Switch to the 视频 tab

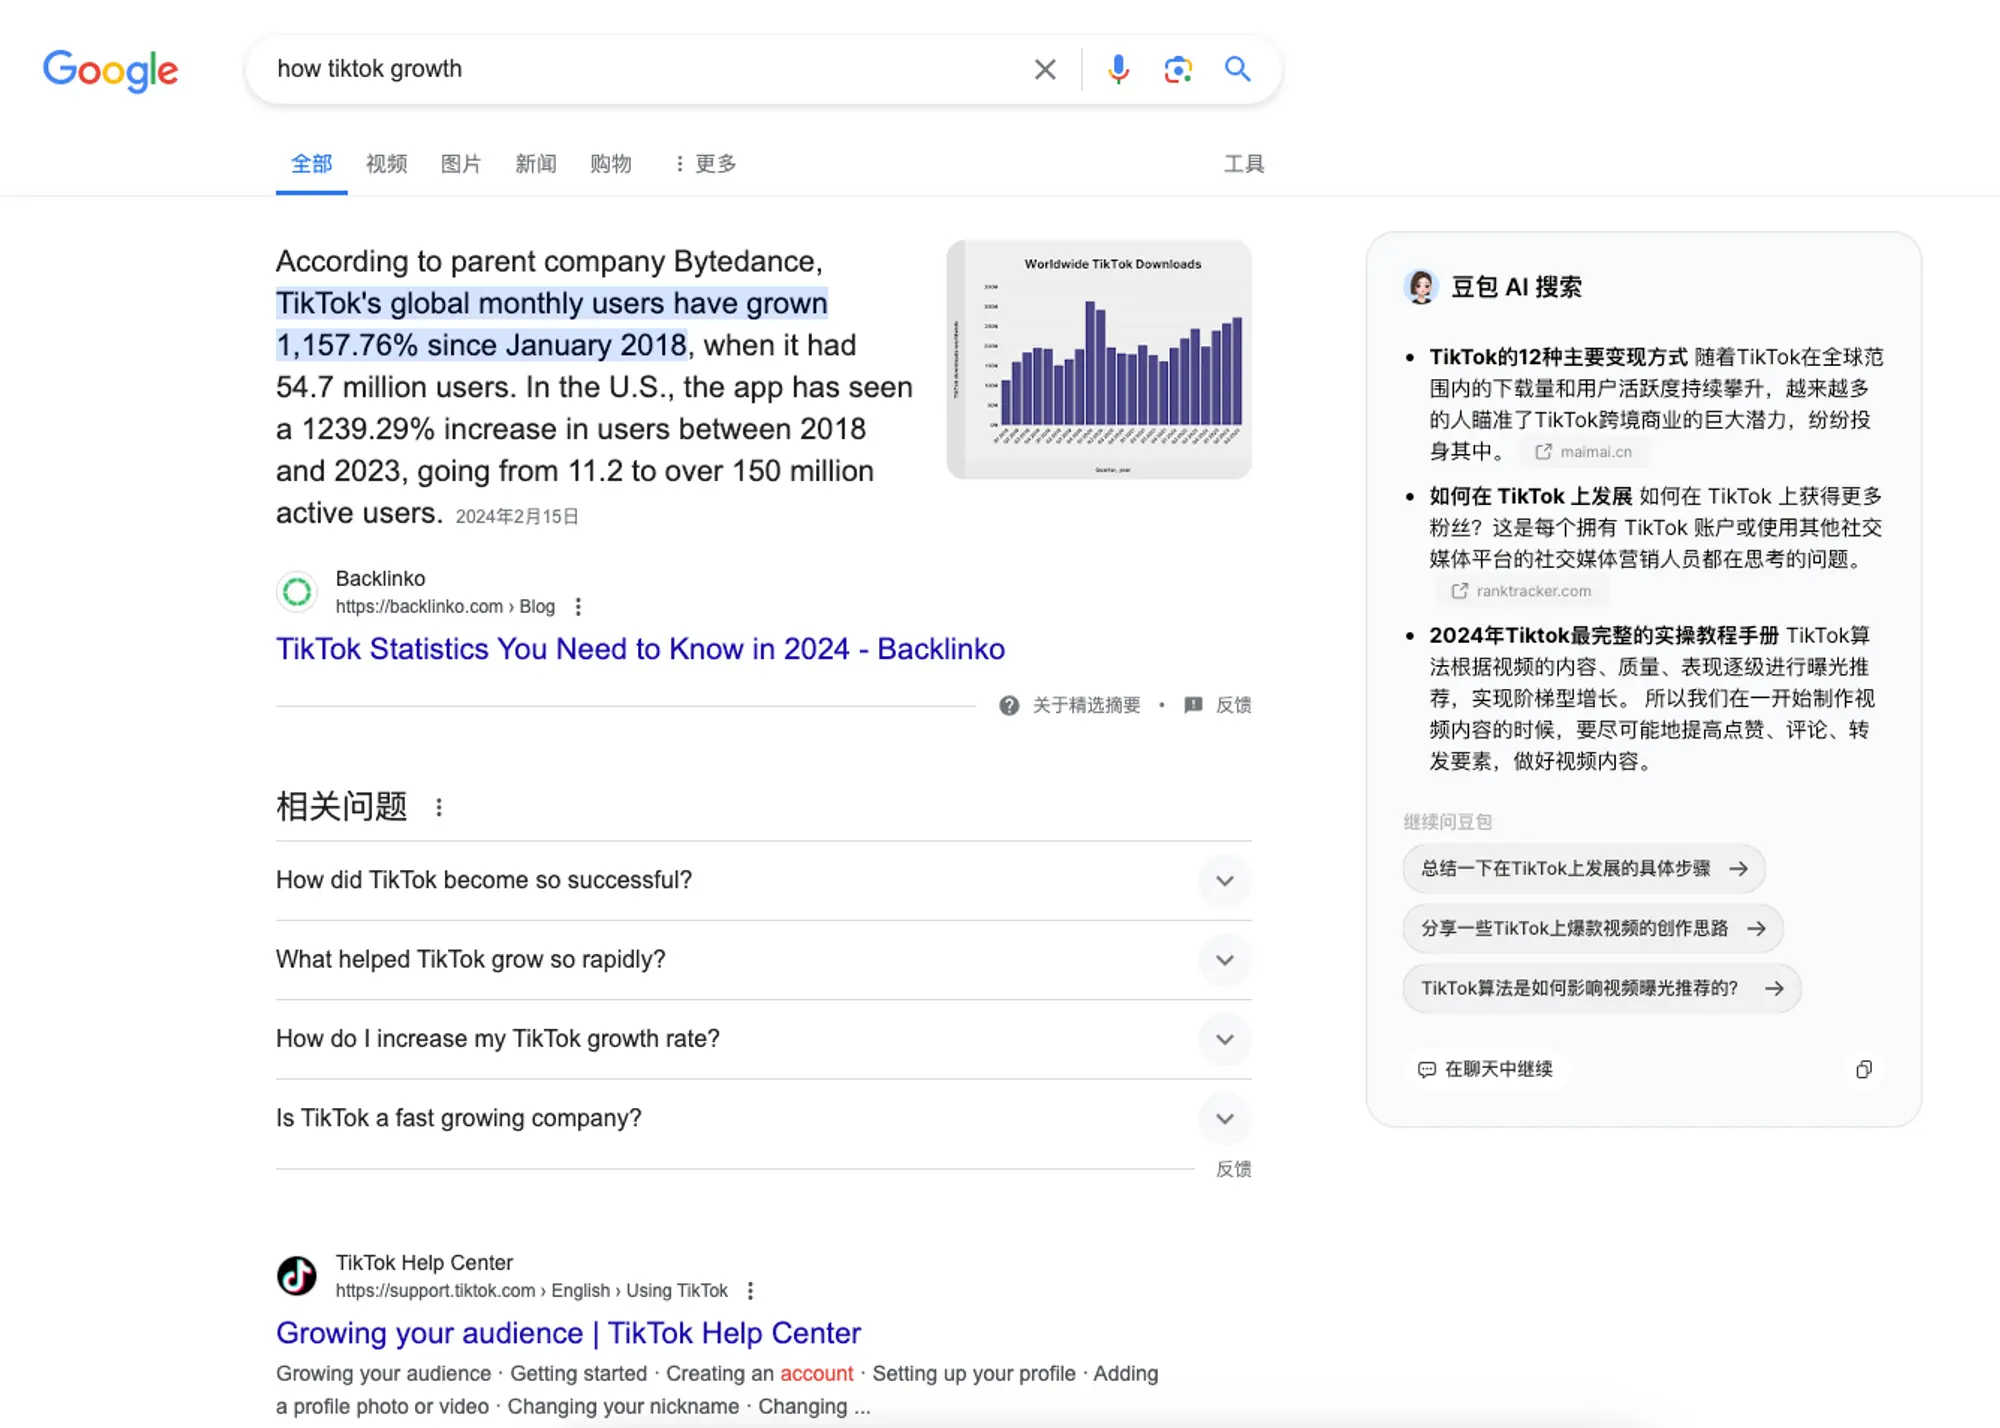pyautogui.click(x=386, y=164)
